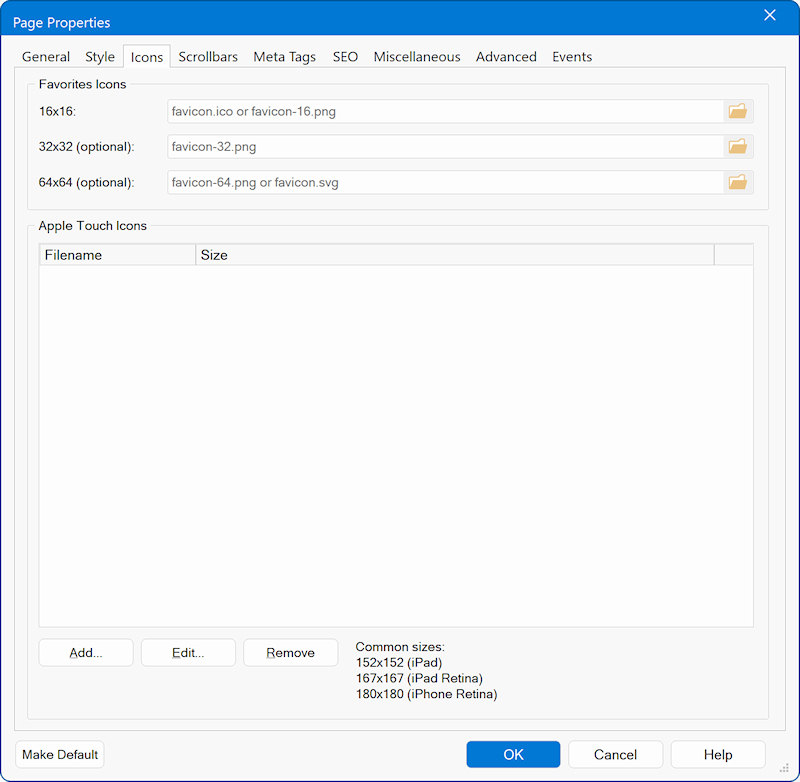Focus the 32x32 optional icon field
800x782 pixels.
tap(445, 147)
